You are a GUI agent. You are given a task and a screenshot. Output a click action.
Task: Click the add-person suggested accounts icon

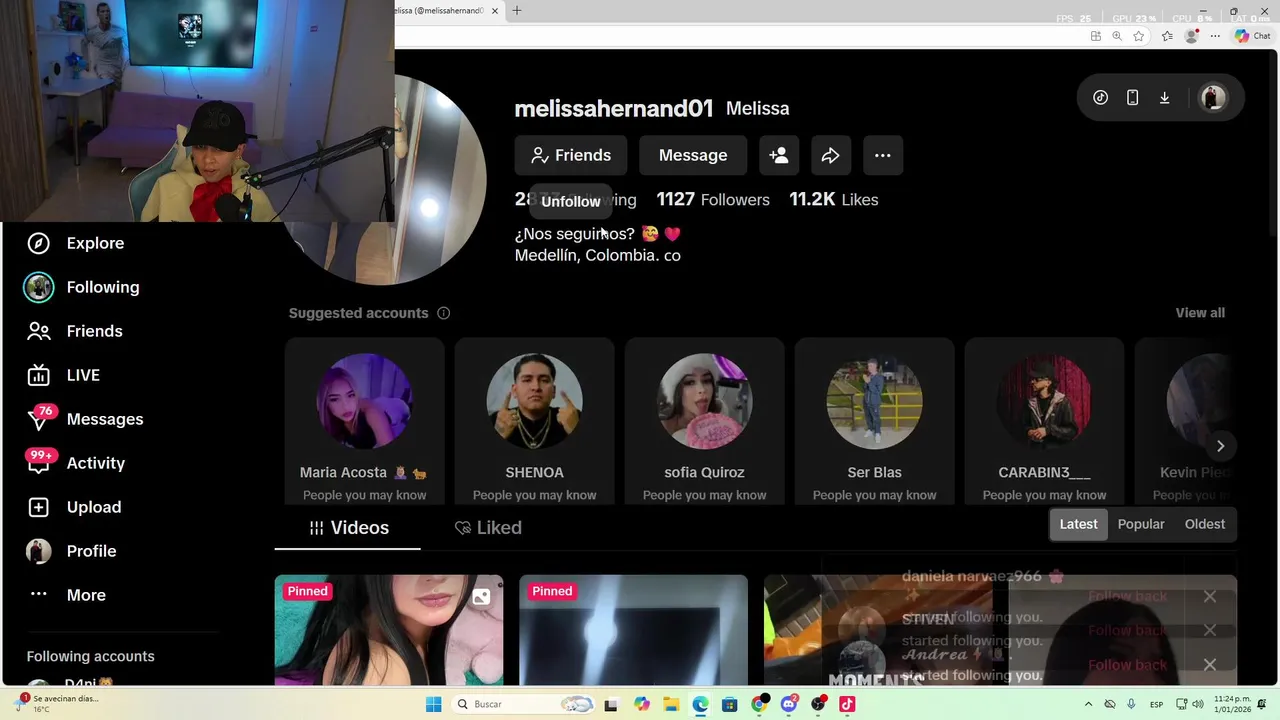[779, 155]
